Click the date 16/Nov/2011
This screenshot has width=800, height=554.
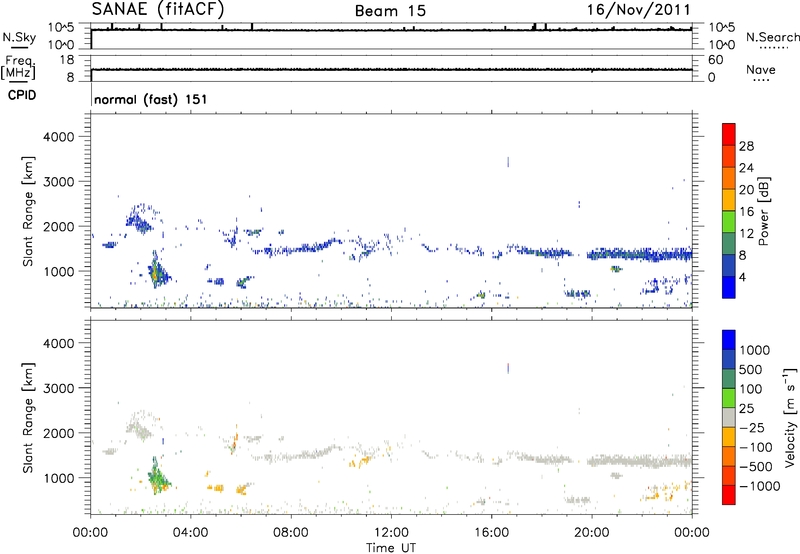[x=638, y=10]
